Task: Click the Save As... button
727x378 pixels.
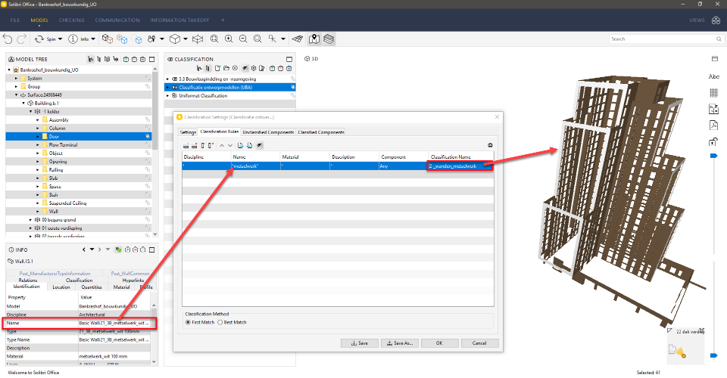Action: click(400, 343)
